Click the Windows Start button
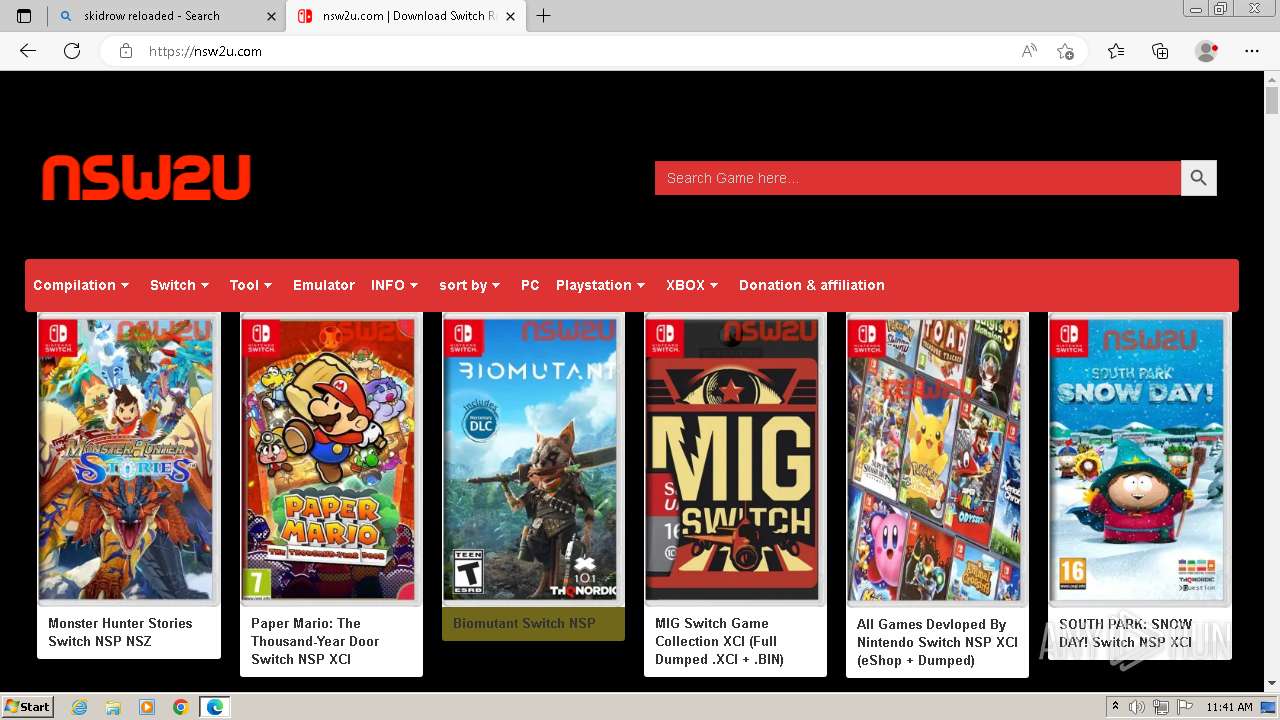The image size is (1280, 720). 28,707
